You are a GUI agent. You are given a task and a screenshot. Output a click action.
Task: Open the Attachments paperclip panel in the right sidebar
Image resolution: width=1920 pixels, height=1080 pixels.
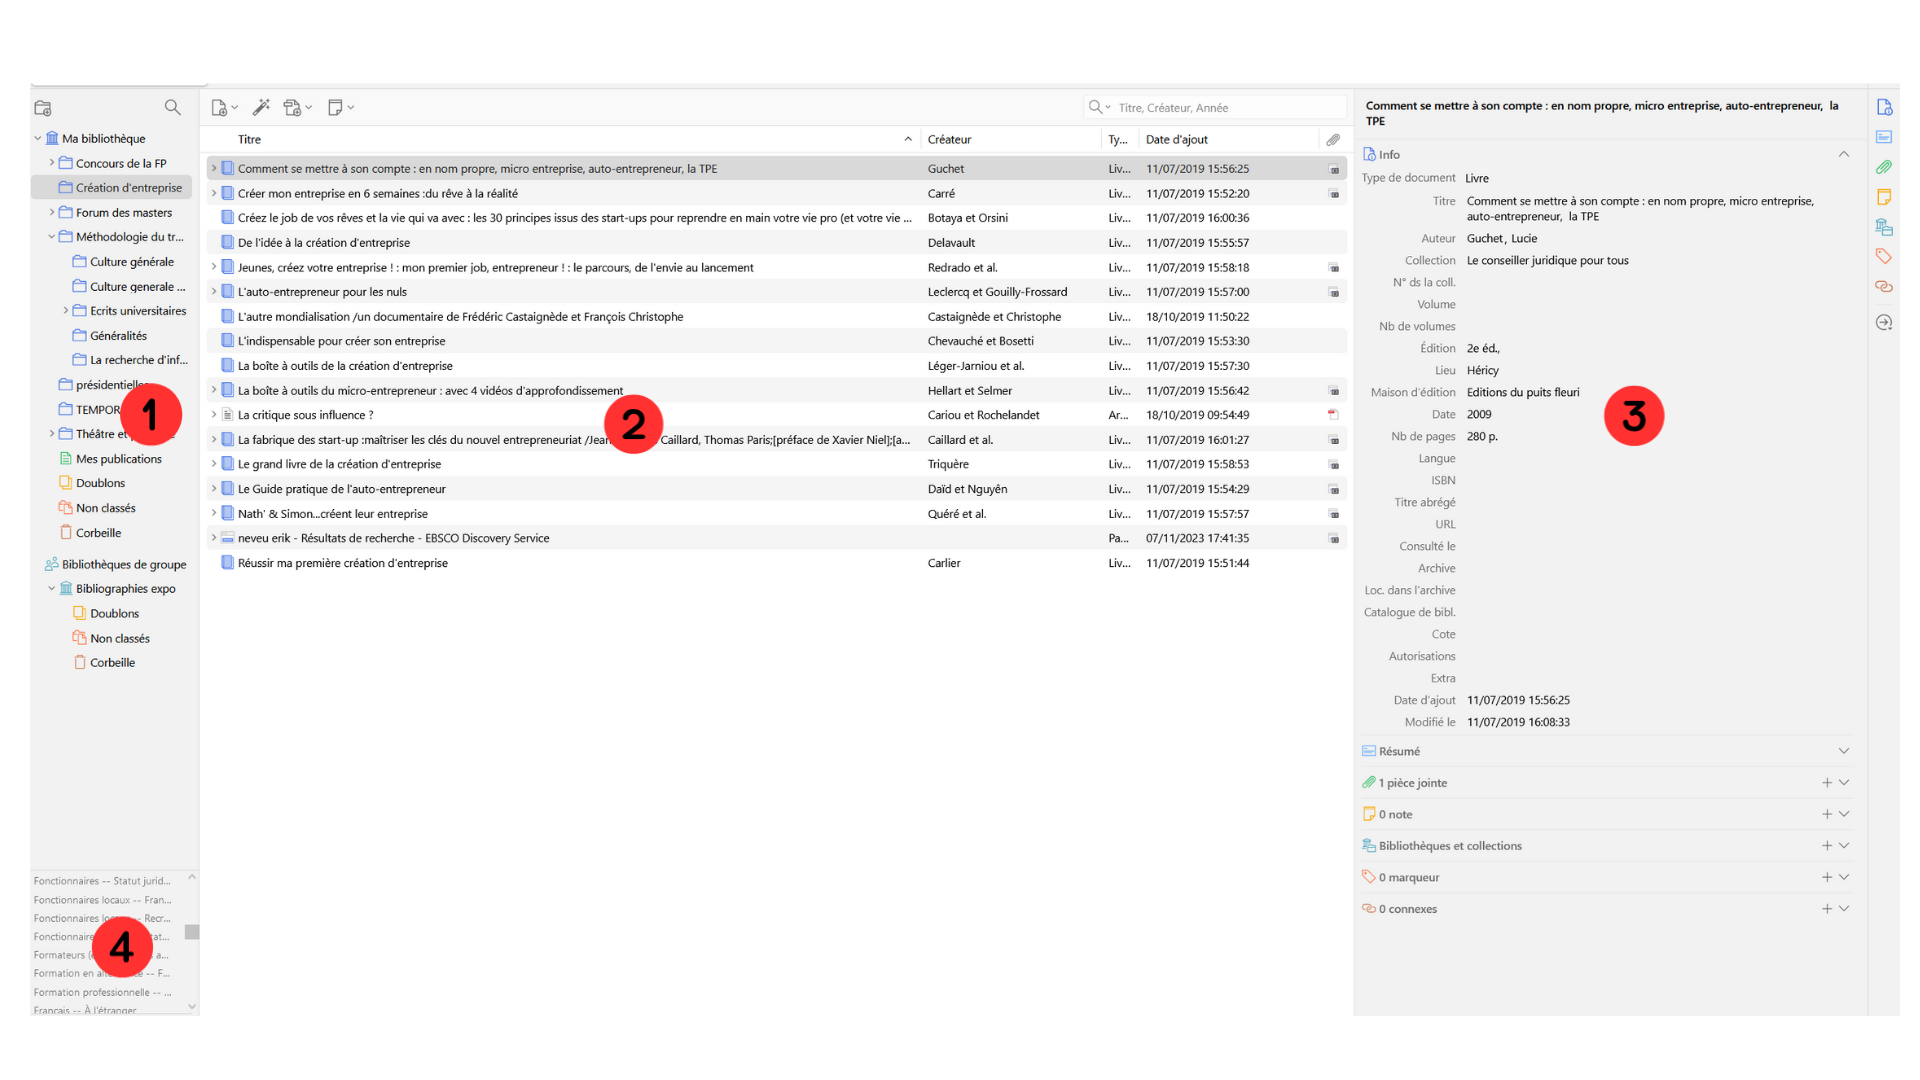pos(1885,167)
